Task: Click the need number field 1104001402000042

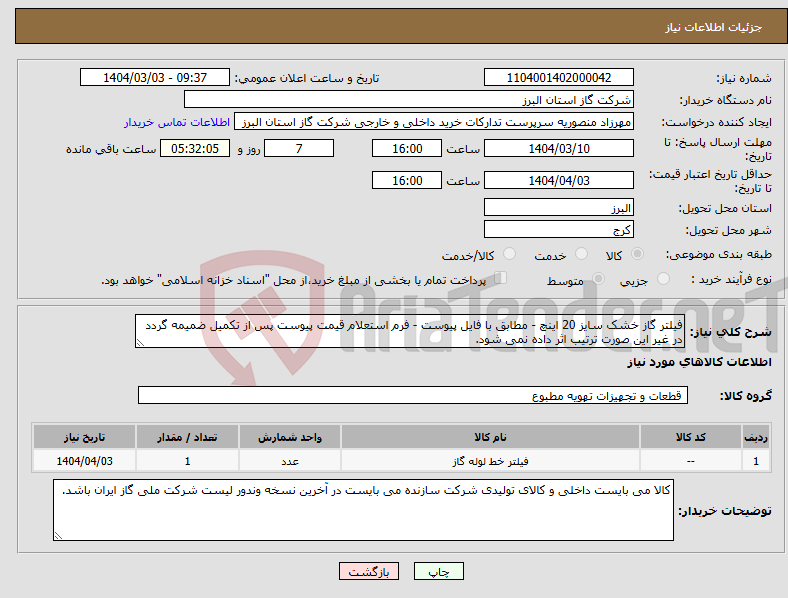Action: (x=558, y=77)
